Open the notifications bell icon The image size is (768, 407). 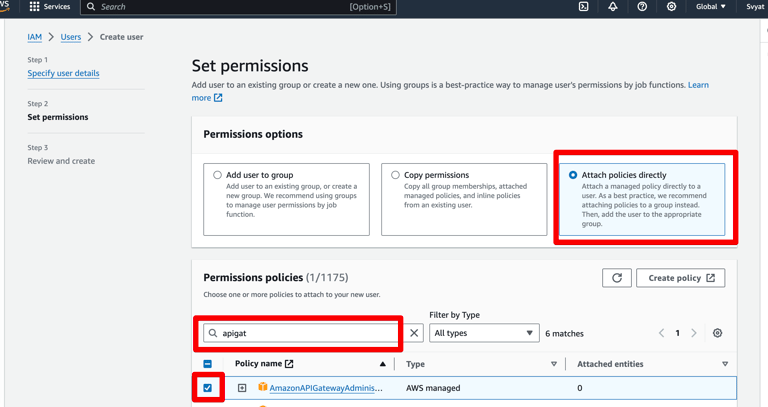tap(613, 7)
